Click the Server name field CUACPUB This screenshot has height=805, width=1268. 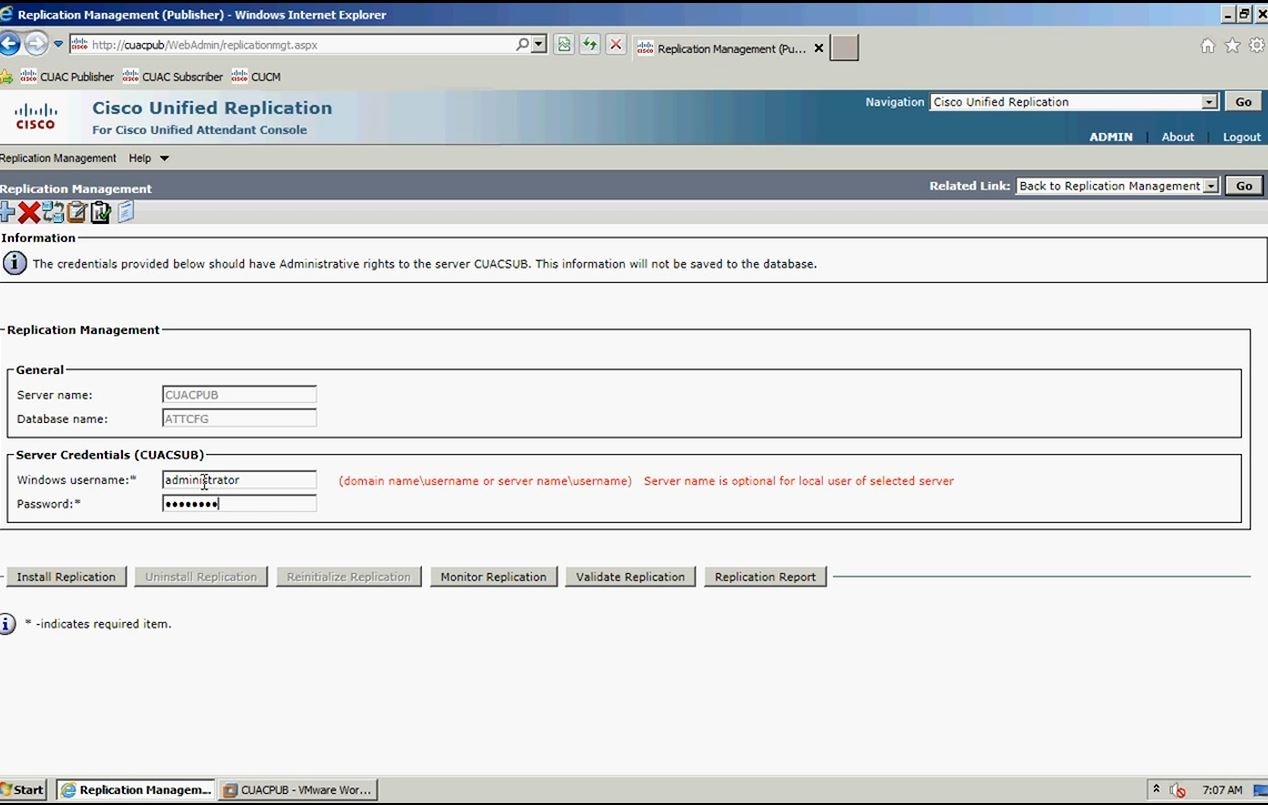[239, 395]
